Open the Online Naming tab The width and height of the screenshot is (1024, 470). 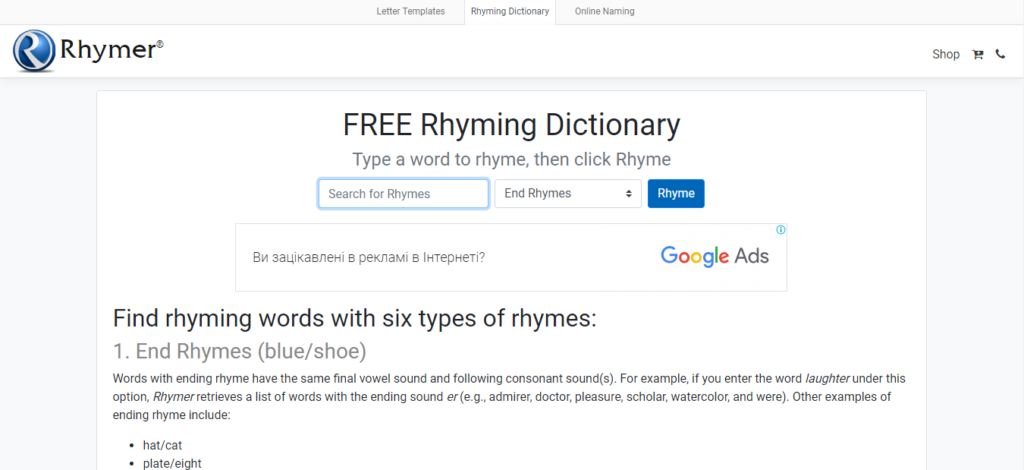coord(604,12)
